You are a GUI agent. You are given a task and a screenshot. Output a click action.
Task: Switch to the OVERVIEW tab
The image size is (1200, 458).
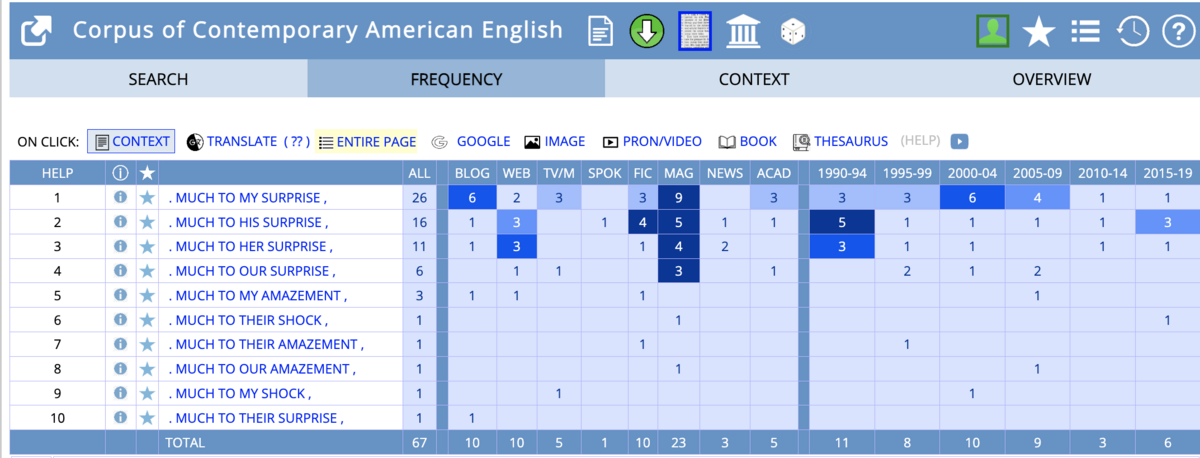pyautogui.click(x=1051, y=79)
